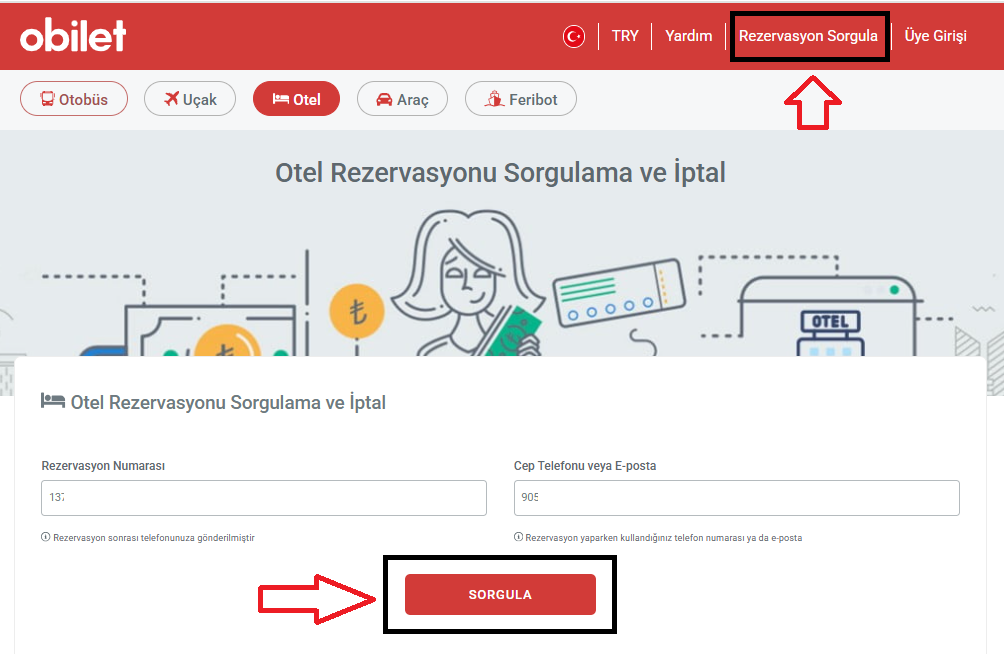Select the Turkish flag language icon
Screen dimensions: 1004x654
[574, 37]
